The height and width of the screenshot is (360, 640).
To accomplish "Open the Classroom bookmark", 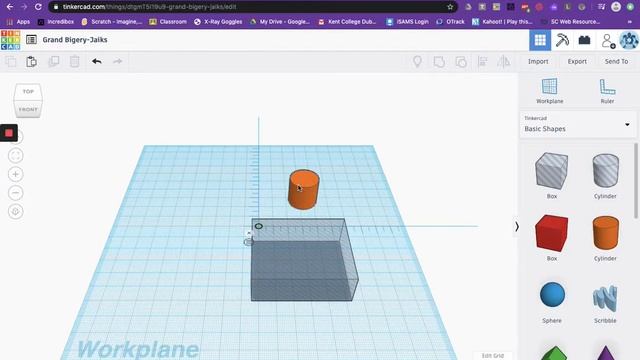I will (x=168, y=22).
